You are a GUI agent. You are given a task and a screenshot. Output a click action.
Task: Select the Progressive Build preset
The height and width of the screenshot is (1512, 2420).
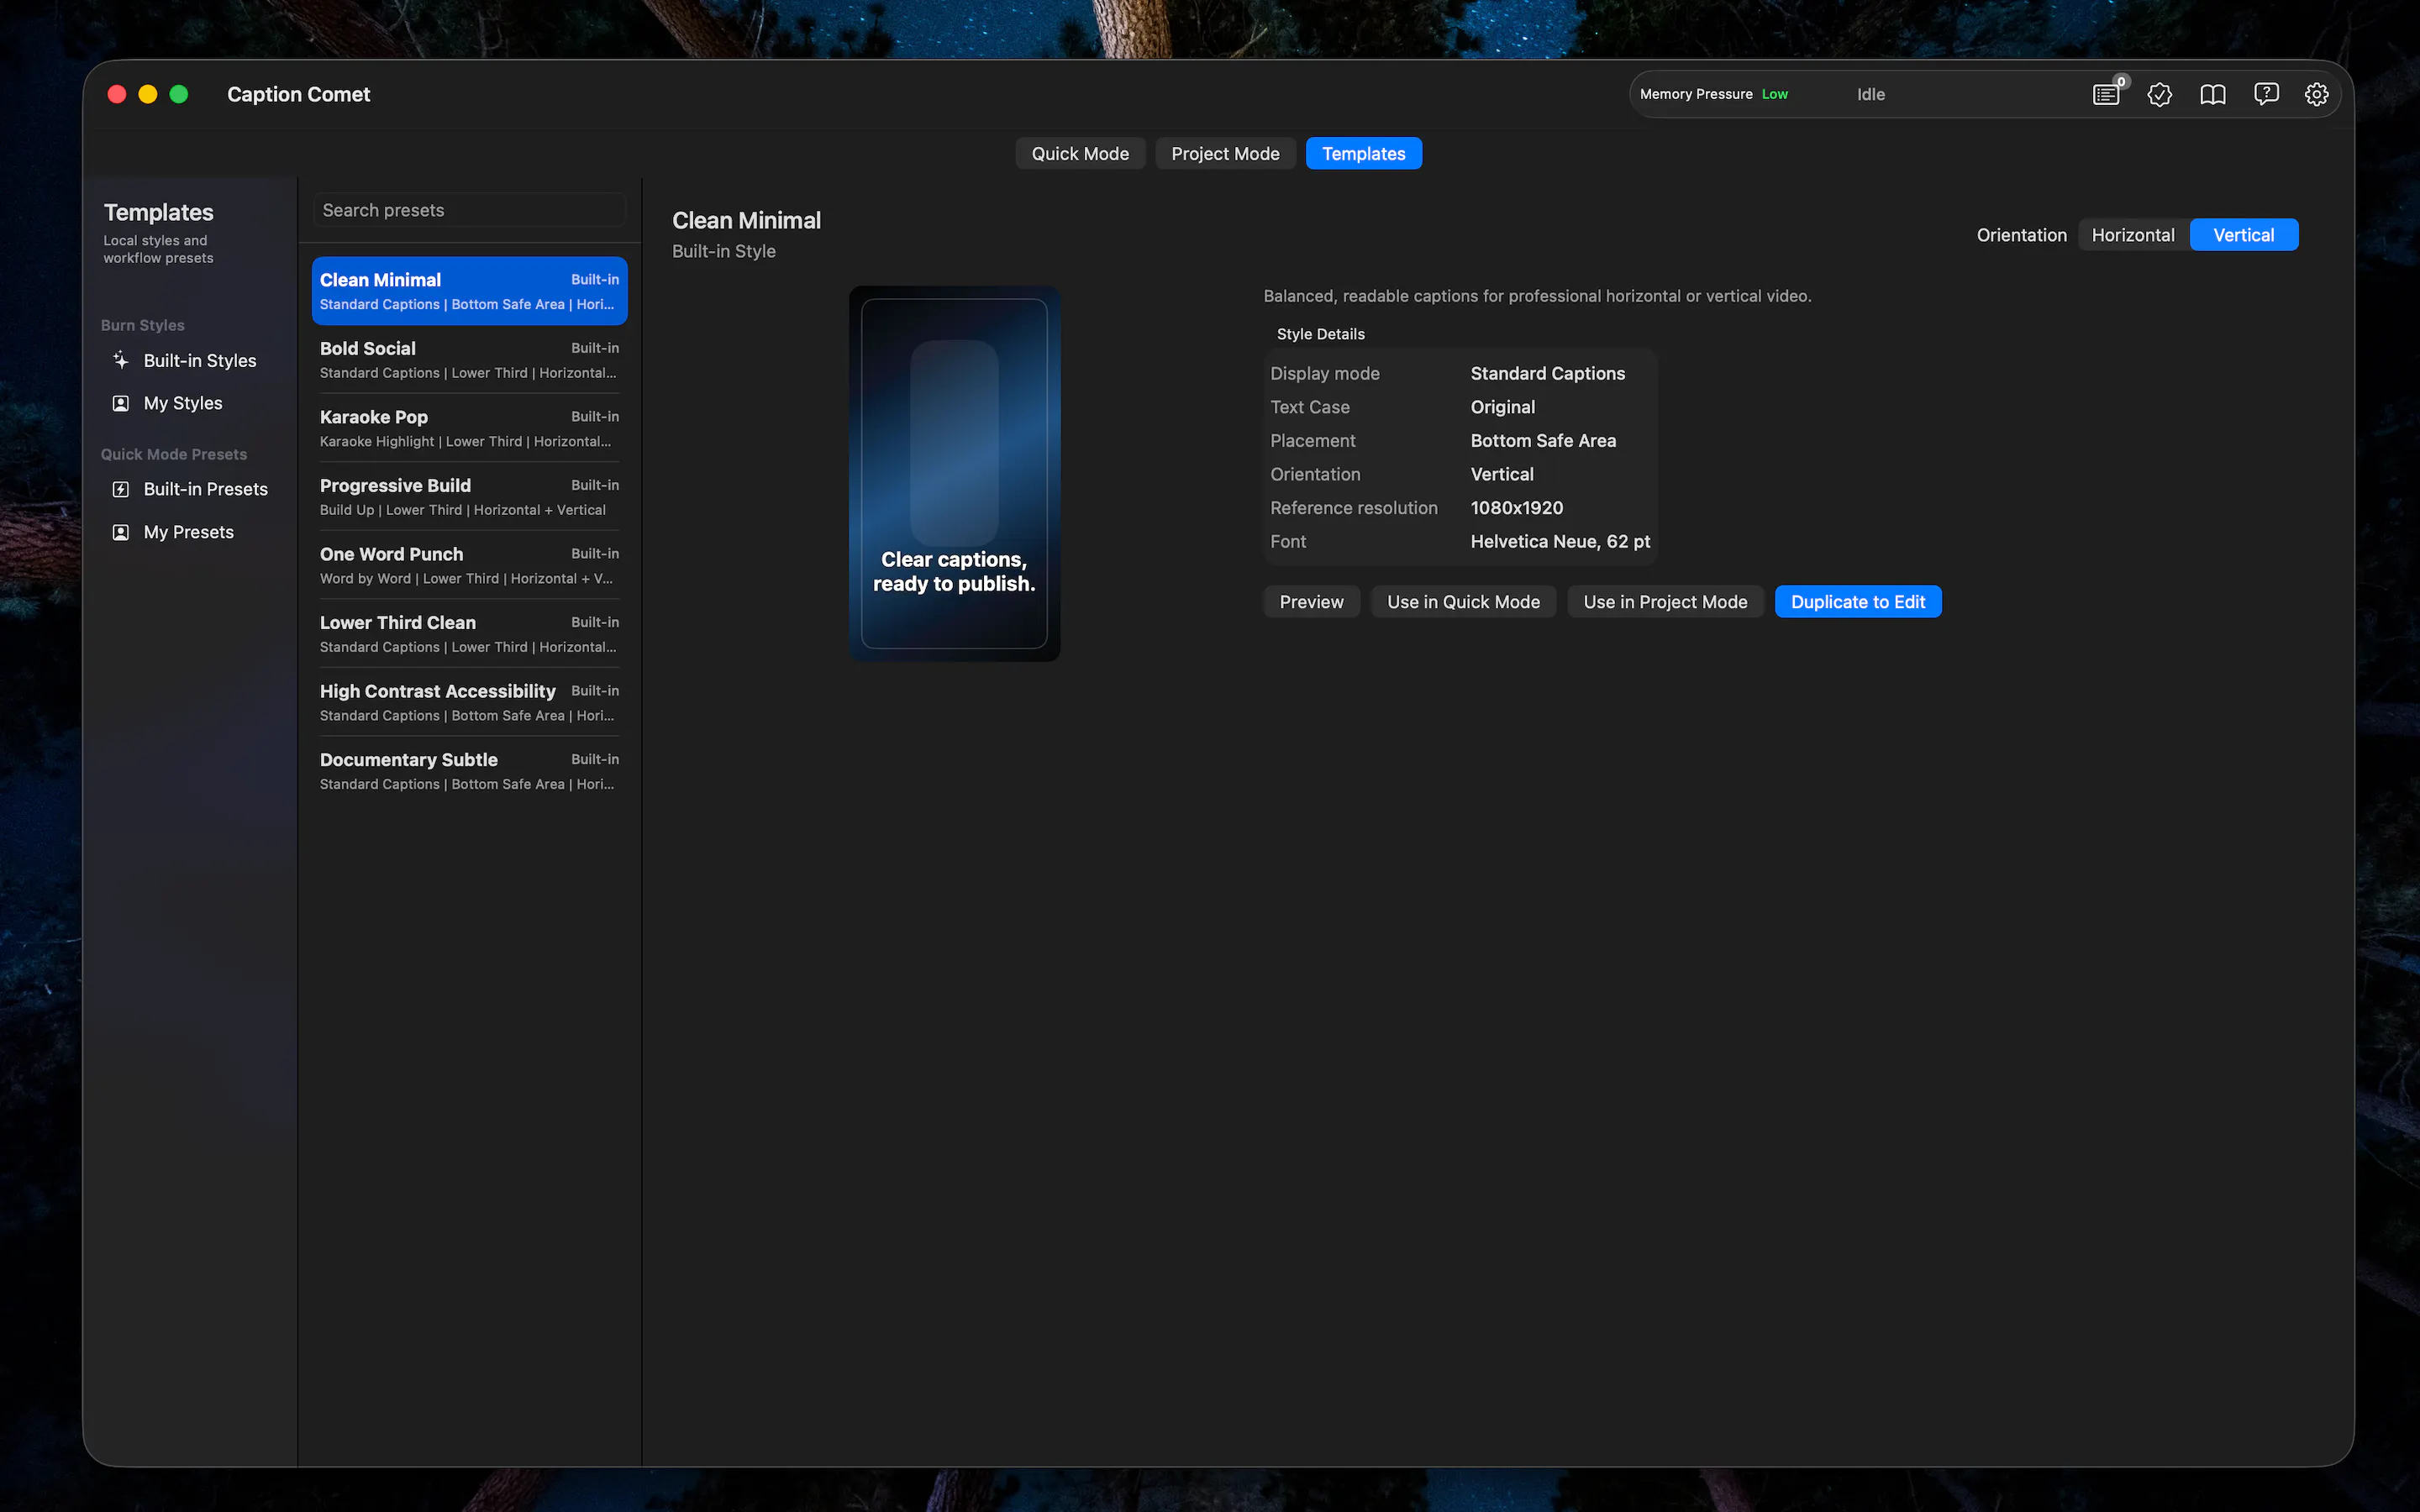tap(469, 497)
